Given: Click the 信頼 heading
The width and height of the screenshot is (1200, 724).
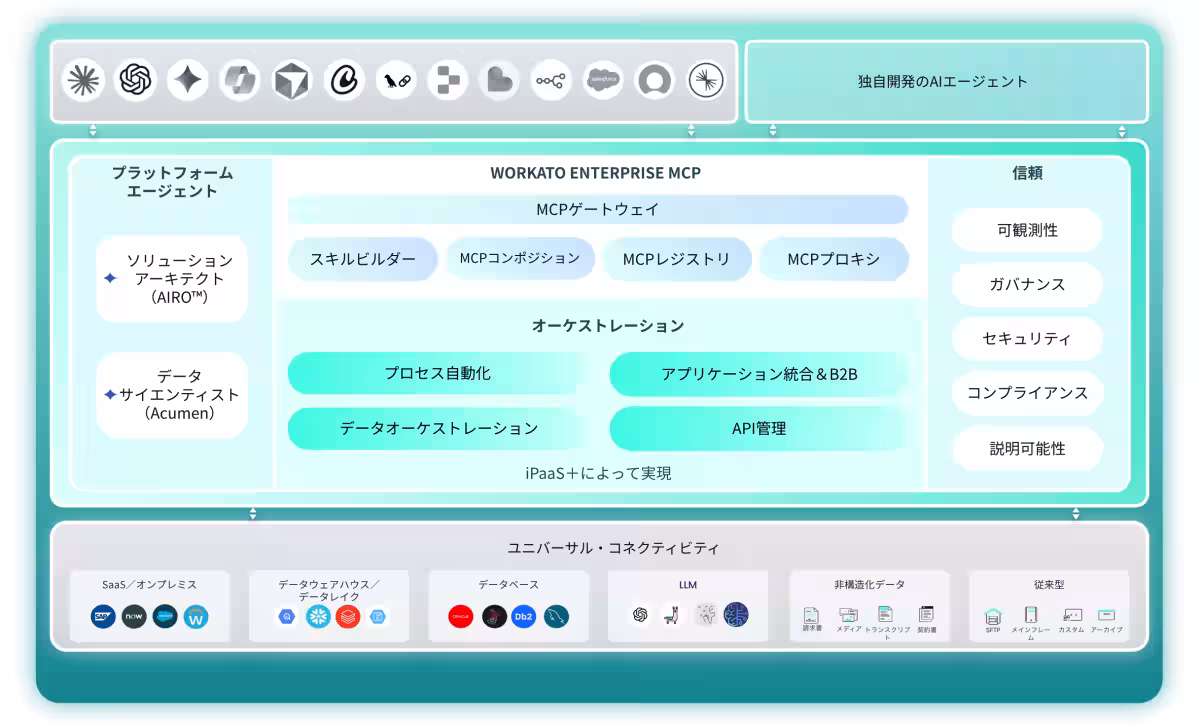Looking at the screenshot, I should [x=1027, y=172].
